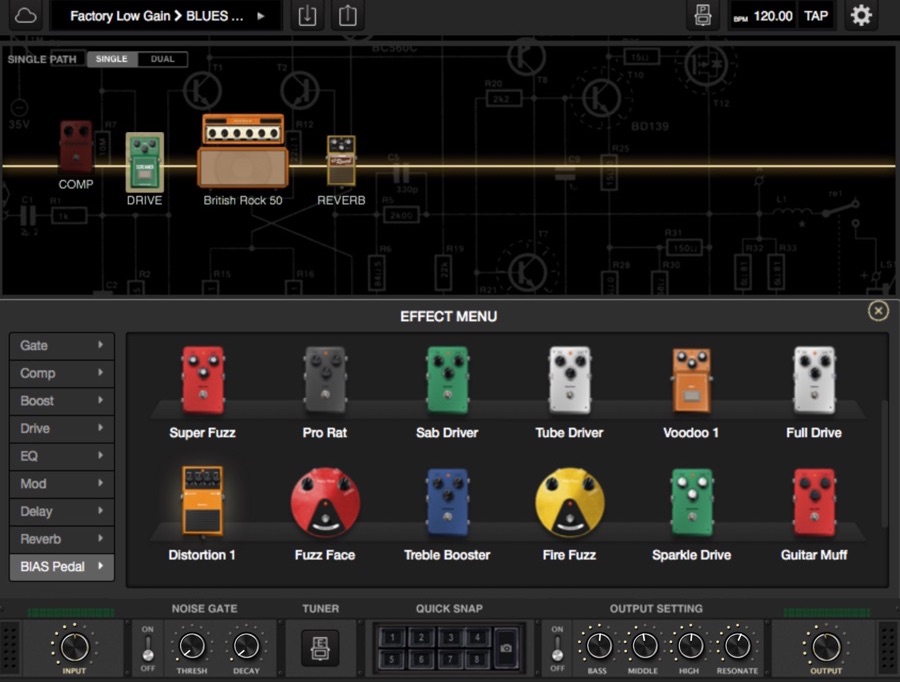Click the MIDDLE knob
The image size is (900, 682).
coord(643,646)
